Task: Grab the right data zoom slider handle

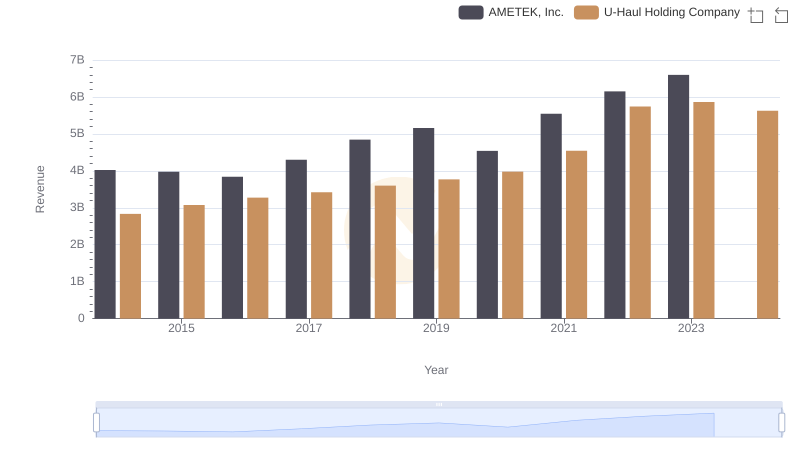Action: tap(781, 422)
